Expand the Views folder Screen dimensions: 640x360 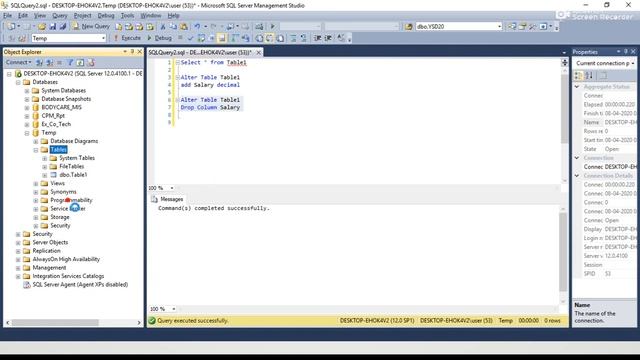click(36, 184)
